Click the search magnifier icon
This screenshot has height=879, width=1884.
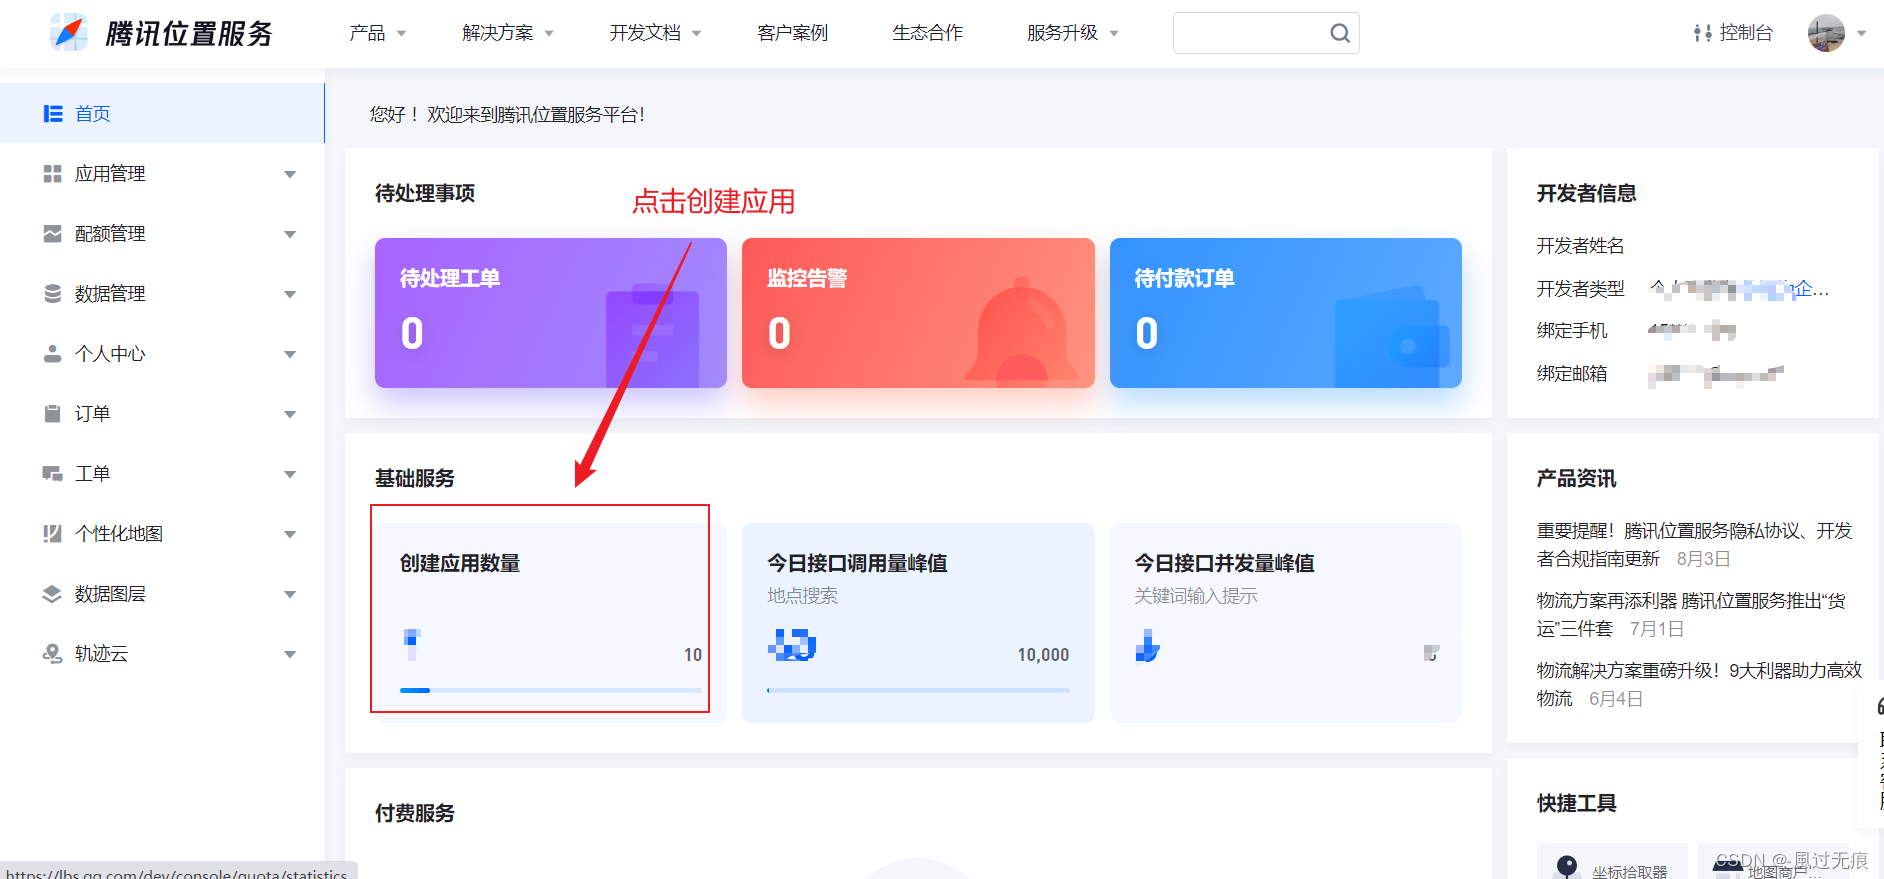[1340, 33]
